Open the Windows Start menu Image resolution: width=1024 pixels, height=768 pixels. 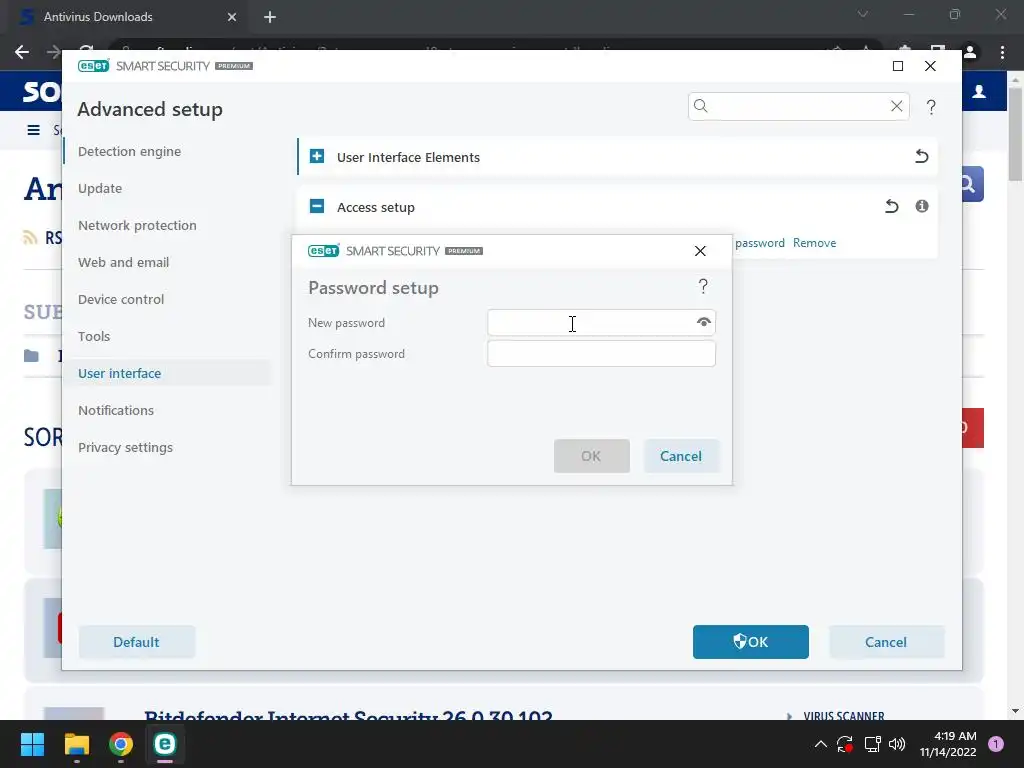[x=32, y=744]
